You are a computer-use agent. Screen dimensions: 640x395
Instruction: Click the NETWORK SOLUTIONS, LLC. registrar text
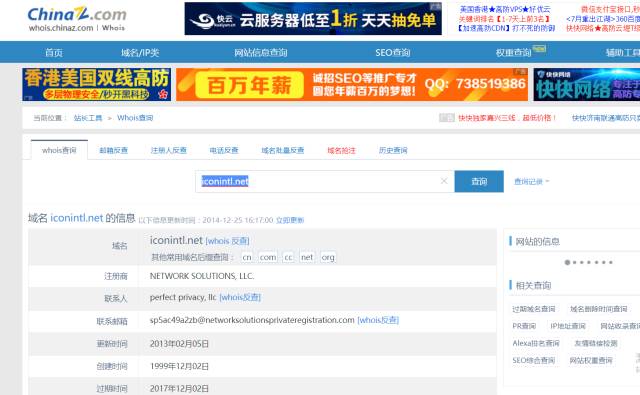click(x=202, y=276)
